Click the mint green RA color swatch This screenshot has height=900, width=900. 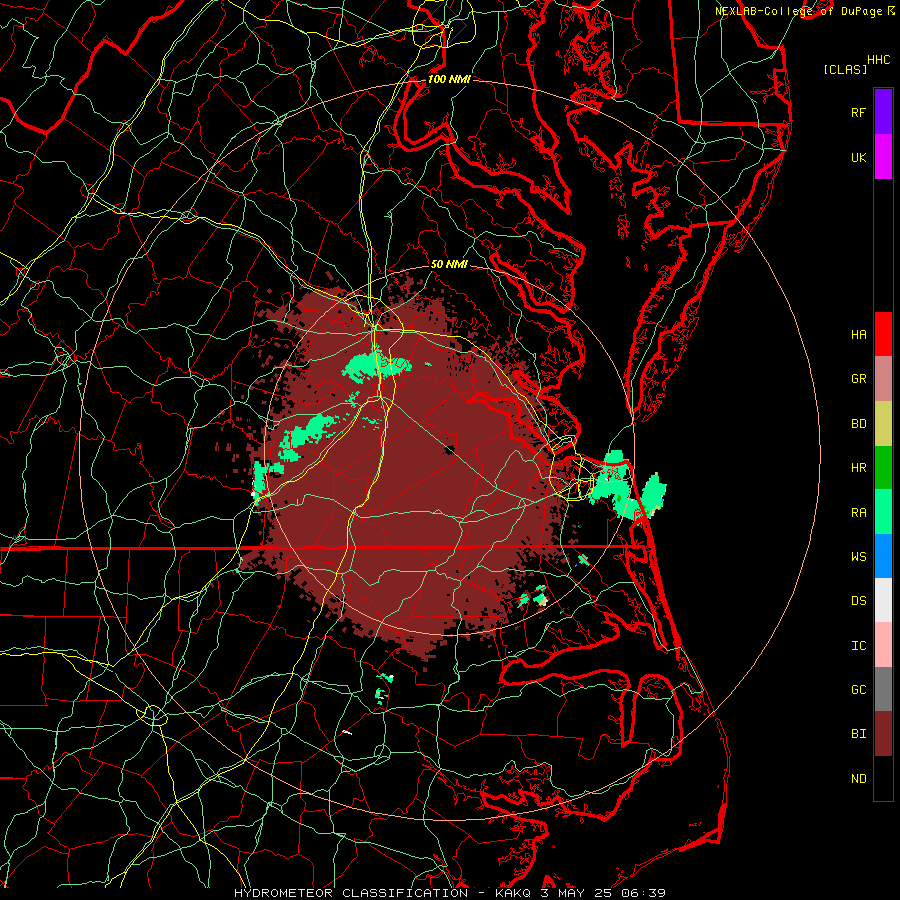click(x=883, y=512)
